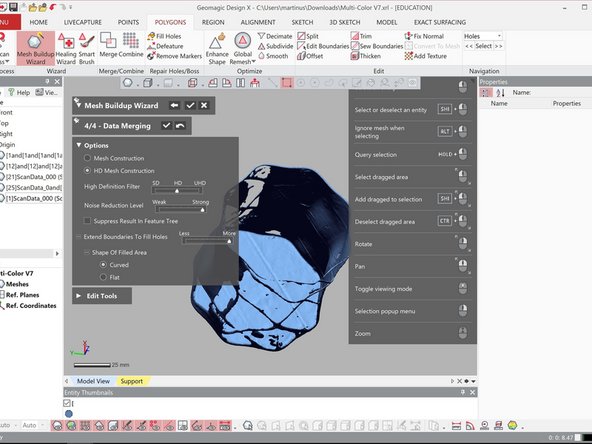Viewport: 592px width, 444px height.
Task: Click the Model View tab
Action: click(x=93, y=381)
